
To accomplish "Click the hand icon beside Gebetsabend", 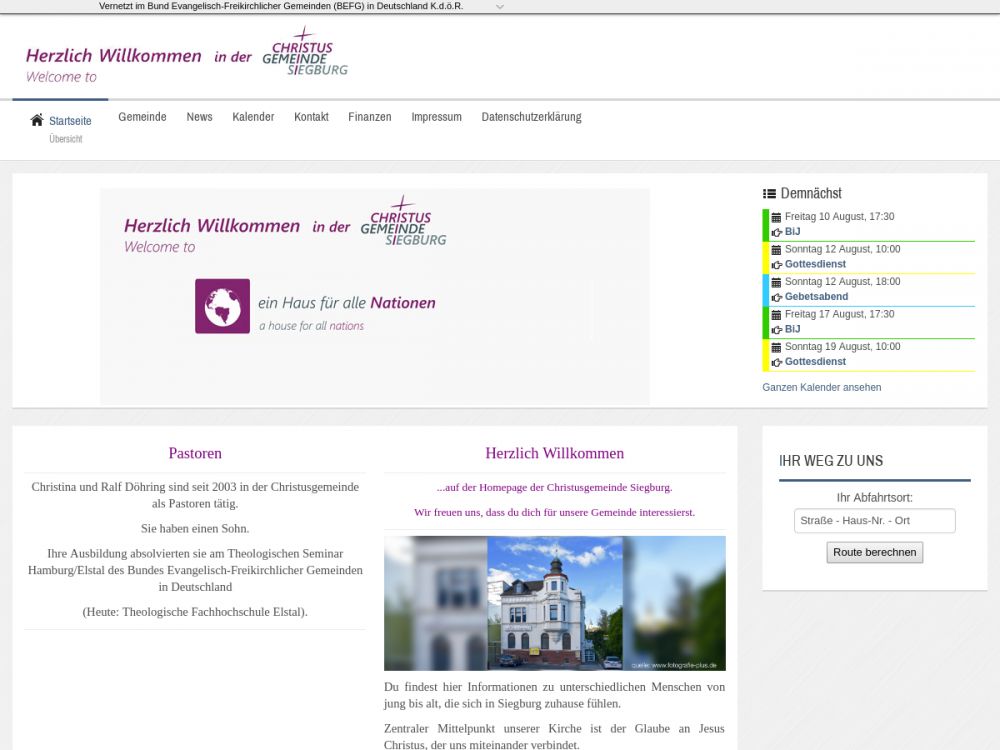I will pyautogui.click(x=777, y=297).
